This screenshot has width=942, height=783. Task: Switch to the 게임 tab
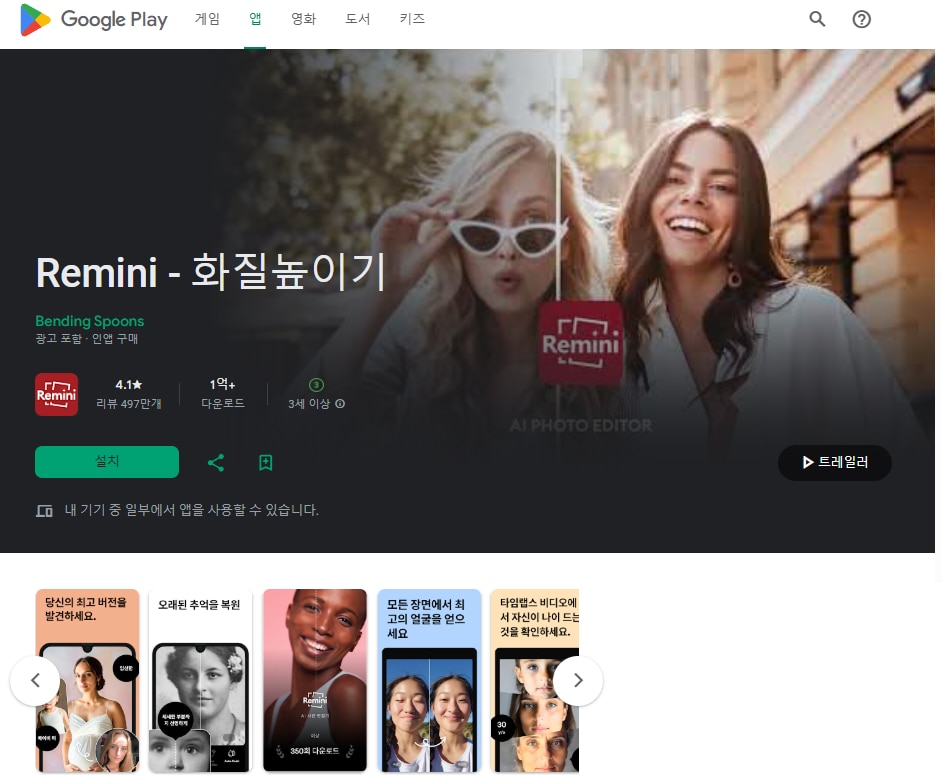207,19
